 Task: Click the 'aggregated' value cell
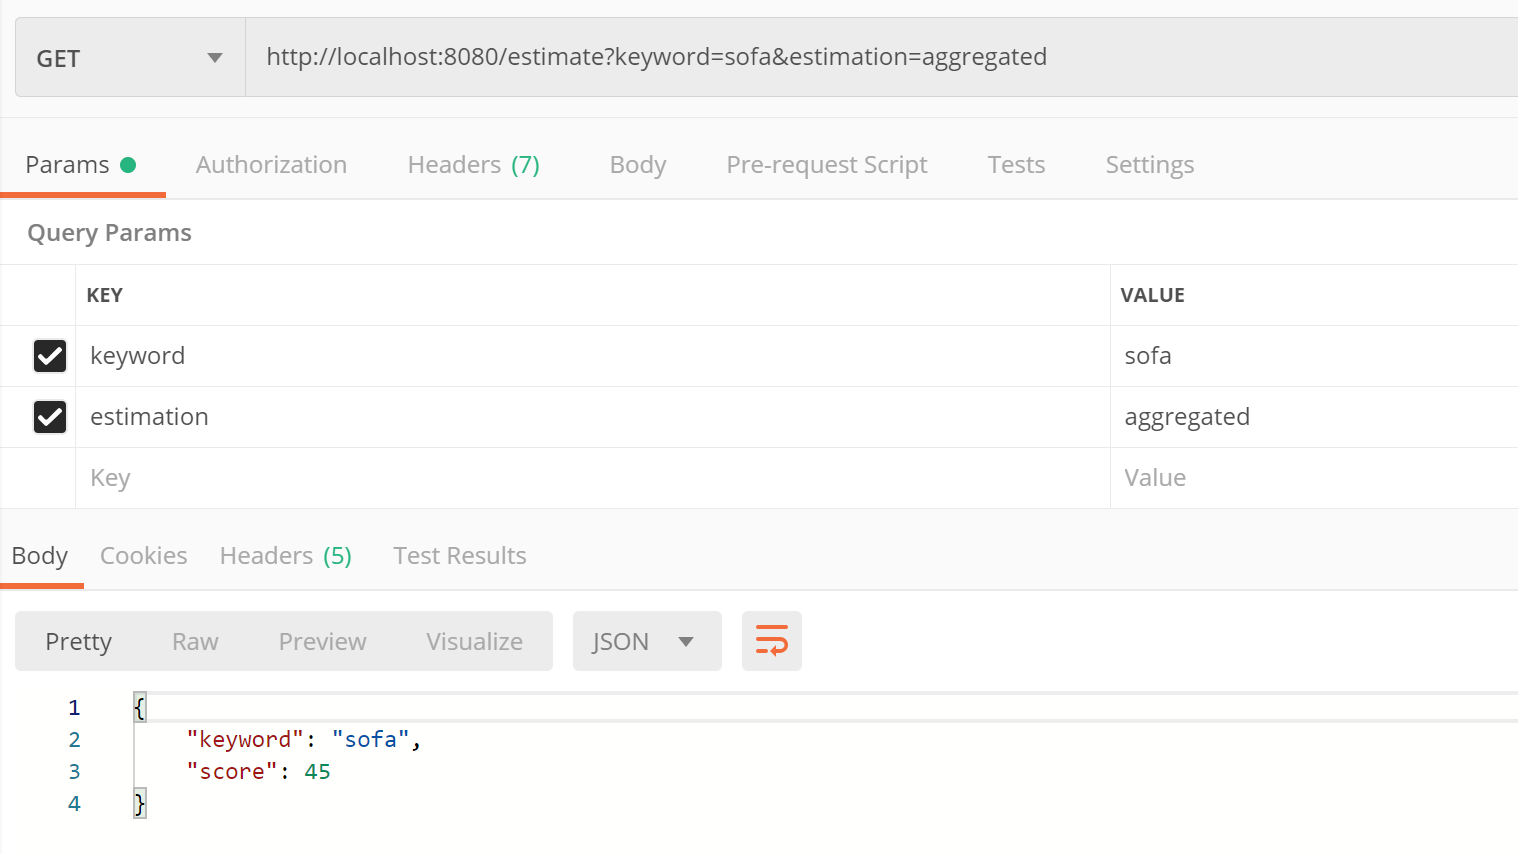click(x=1314, y=417)
